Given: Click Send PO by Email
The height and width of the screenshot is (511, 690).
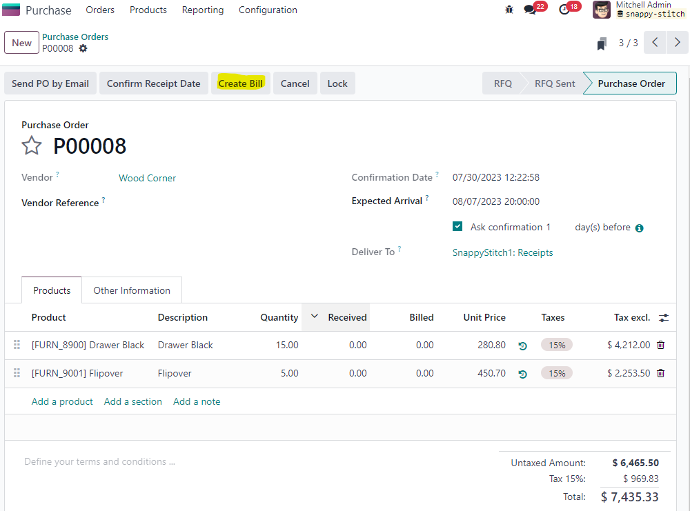Looking at the screenshot, I should [50, 84].
